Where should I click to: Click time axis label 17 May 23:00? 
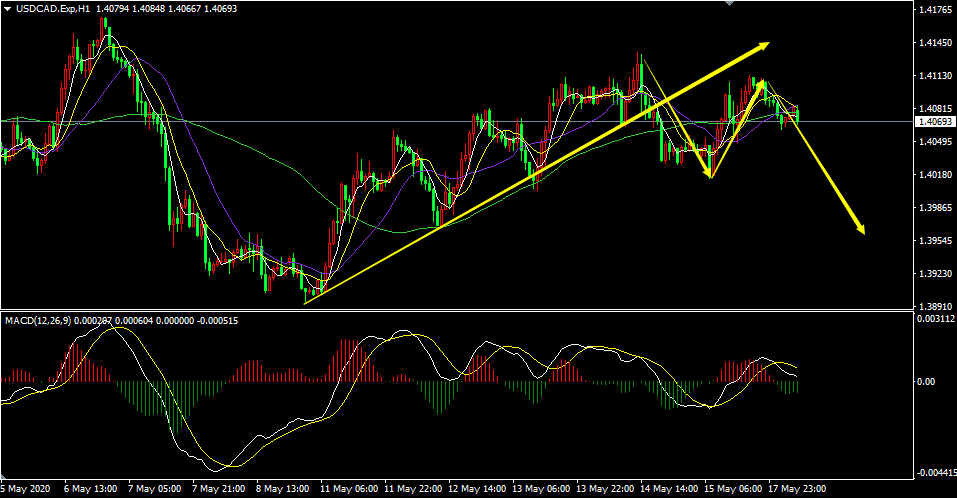[x=797, y=489]
